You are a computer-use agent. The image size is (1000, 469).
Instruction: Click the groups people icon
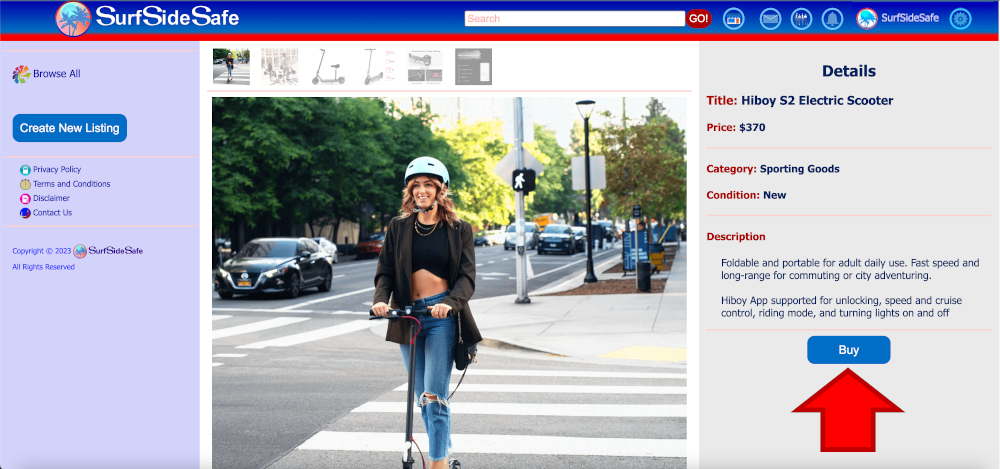pyautogui.click(x=801, y=19)
